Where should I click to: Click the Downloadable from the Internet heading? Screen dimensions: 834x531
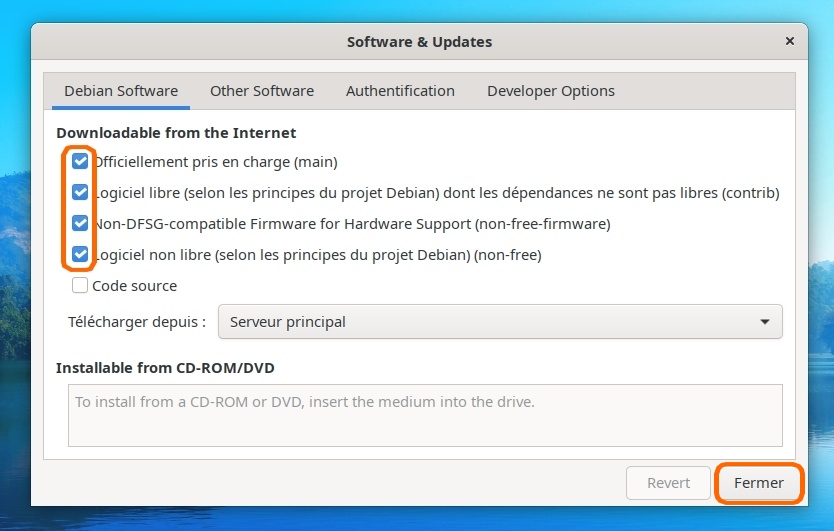click(x=176, y=132)
